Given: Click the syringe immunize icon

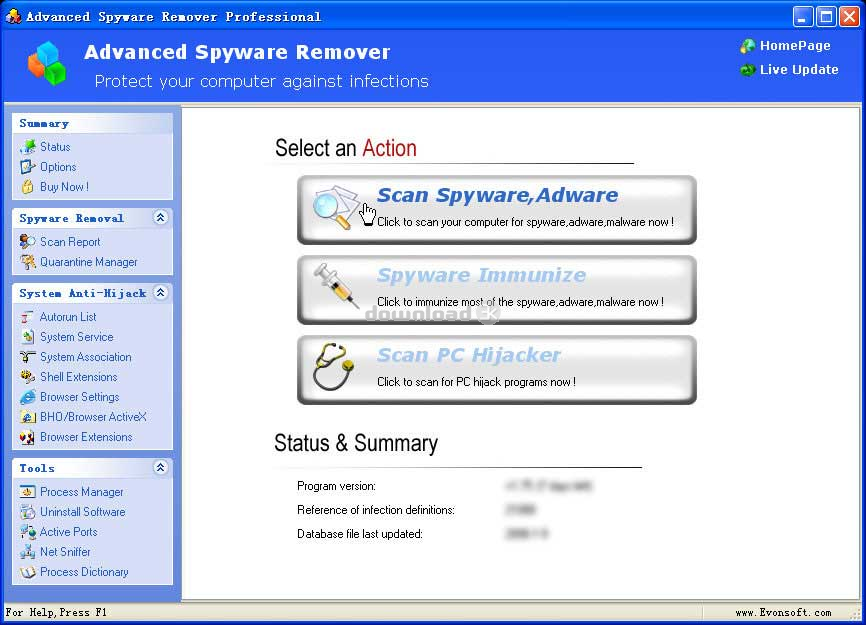Looking at the screenshot, I should (336, 285).
